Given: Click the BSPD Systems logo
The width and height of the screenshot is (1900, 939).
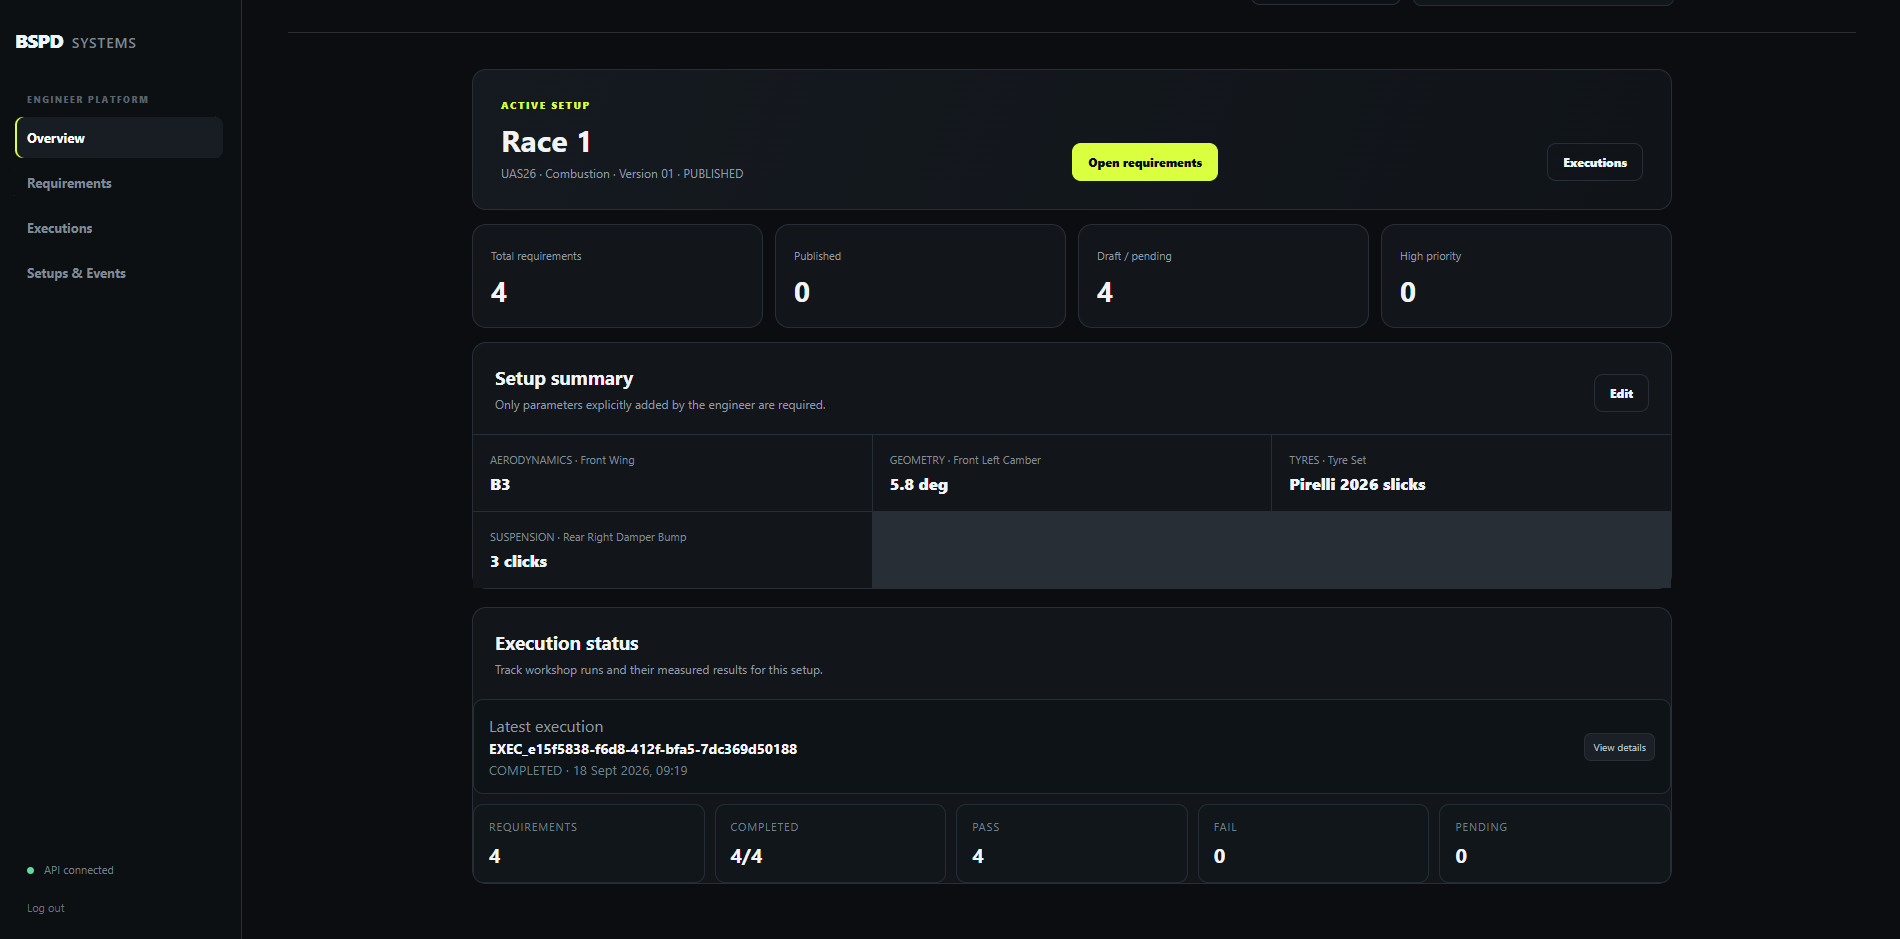Looking at the screenshot, I should 76,42.
